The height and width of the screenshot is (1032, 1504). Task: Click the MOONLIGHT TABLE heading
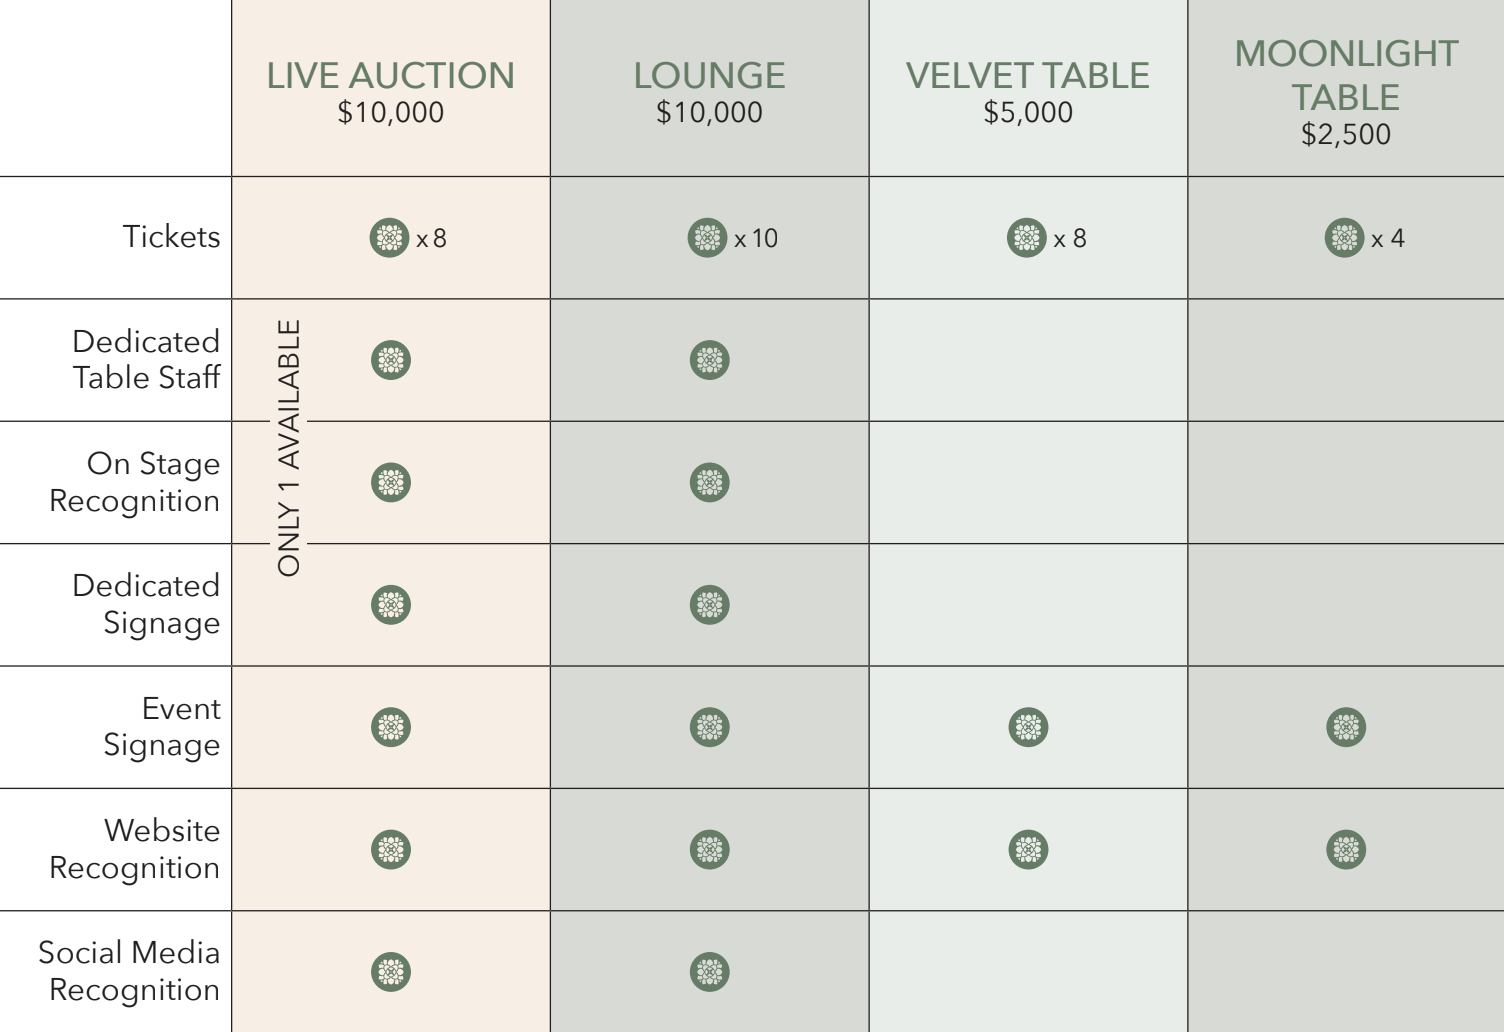tap(1346, 75)
